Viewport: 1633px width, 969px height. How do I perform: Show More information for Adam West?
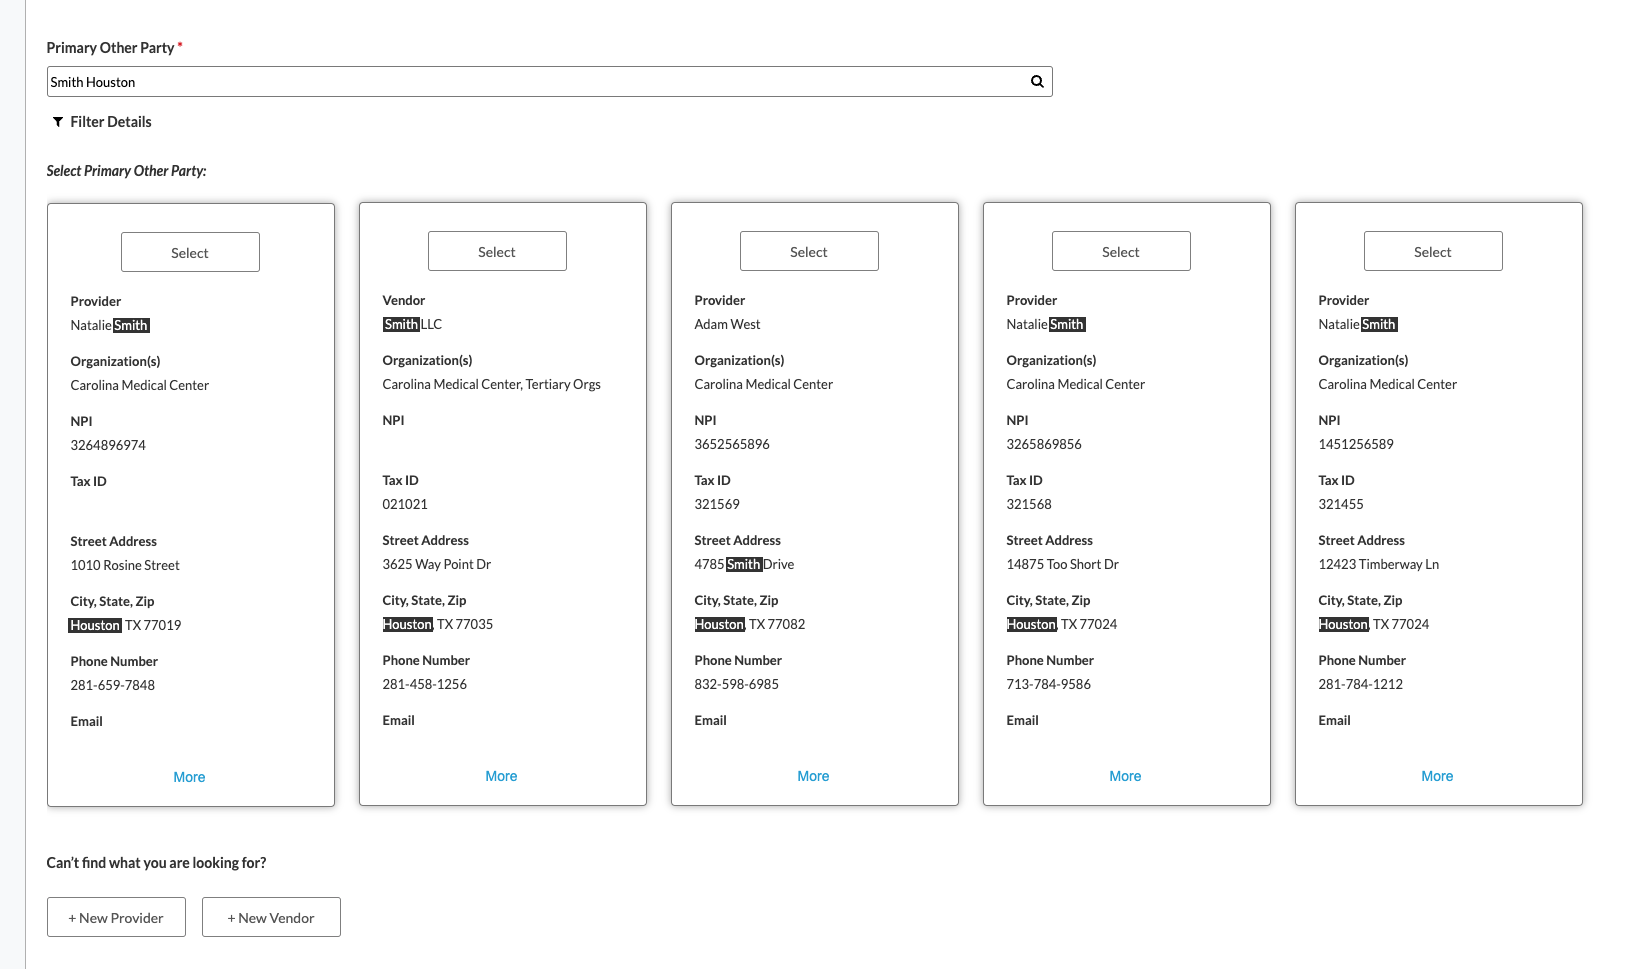[x=813, y=775]
